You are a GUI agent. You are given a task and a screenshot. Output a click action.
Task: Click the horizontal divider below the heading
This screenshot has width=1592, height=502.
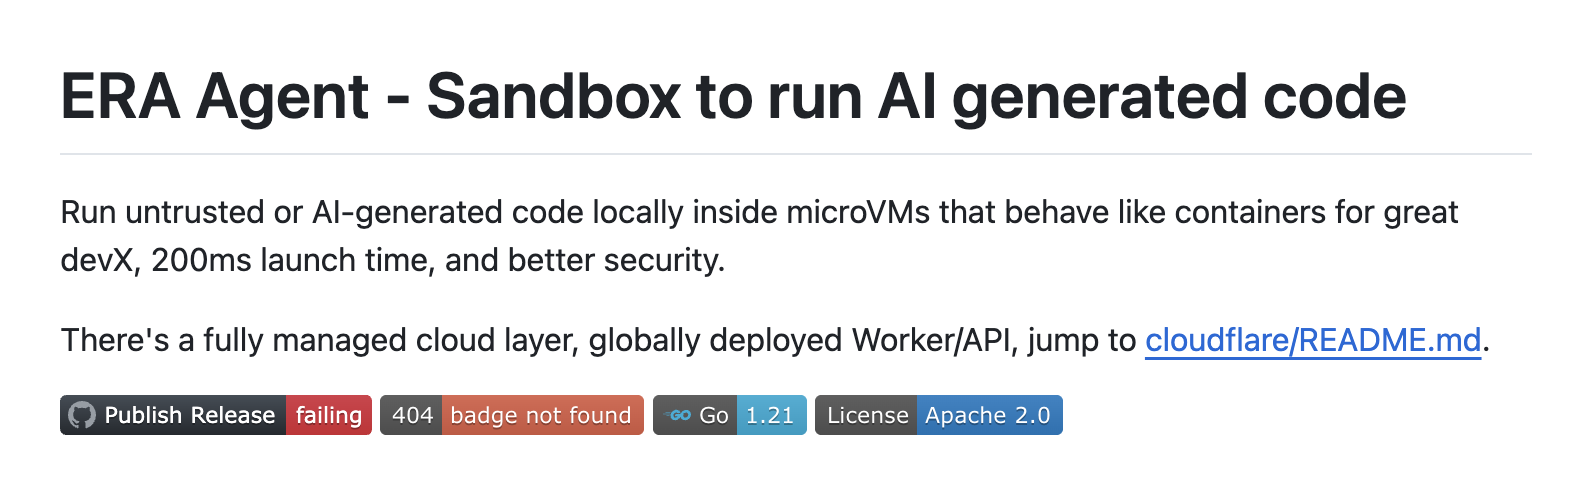click(x=795, y=154)
